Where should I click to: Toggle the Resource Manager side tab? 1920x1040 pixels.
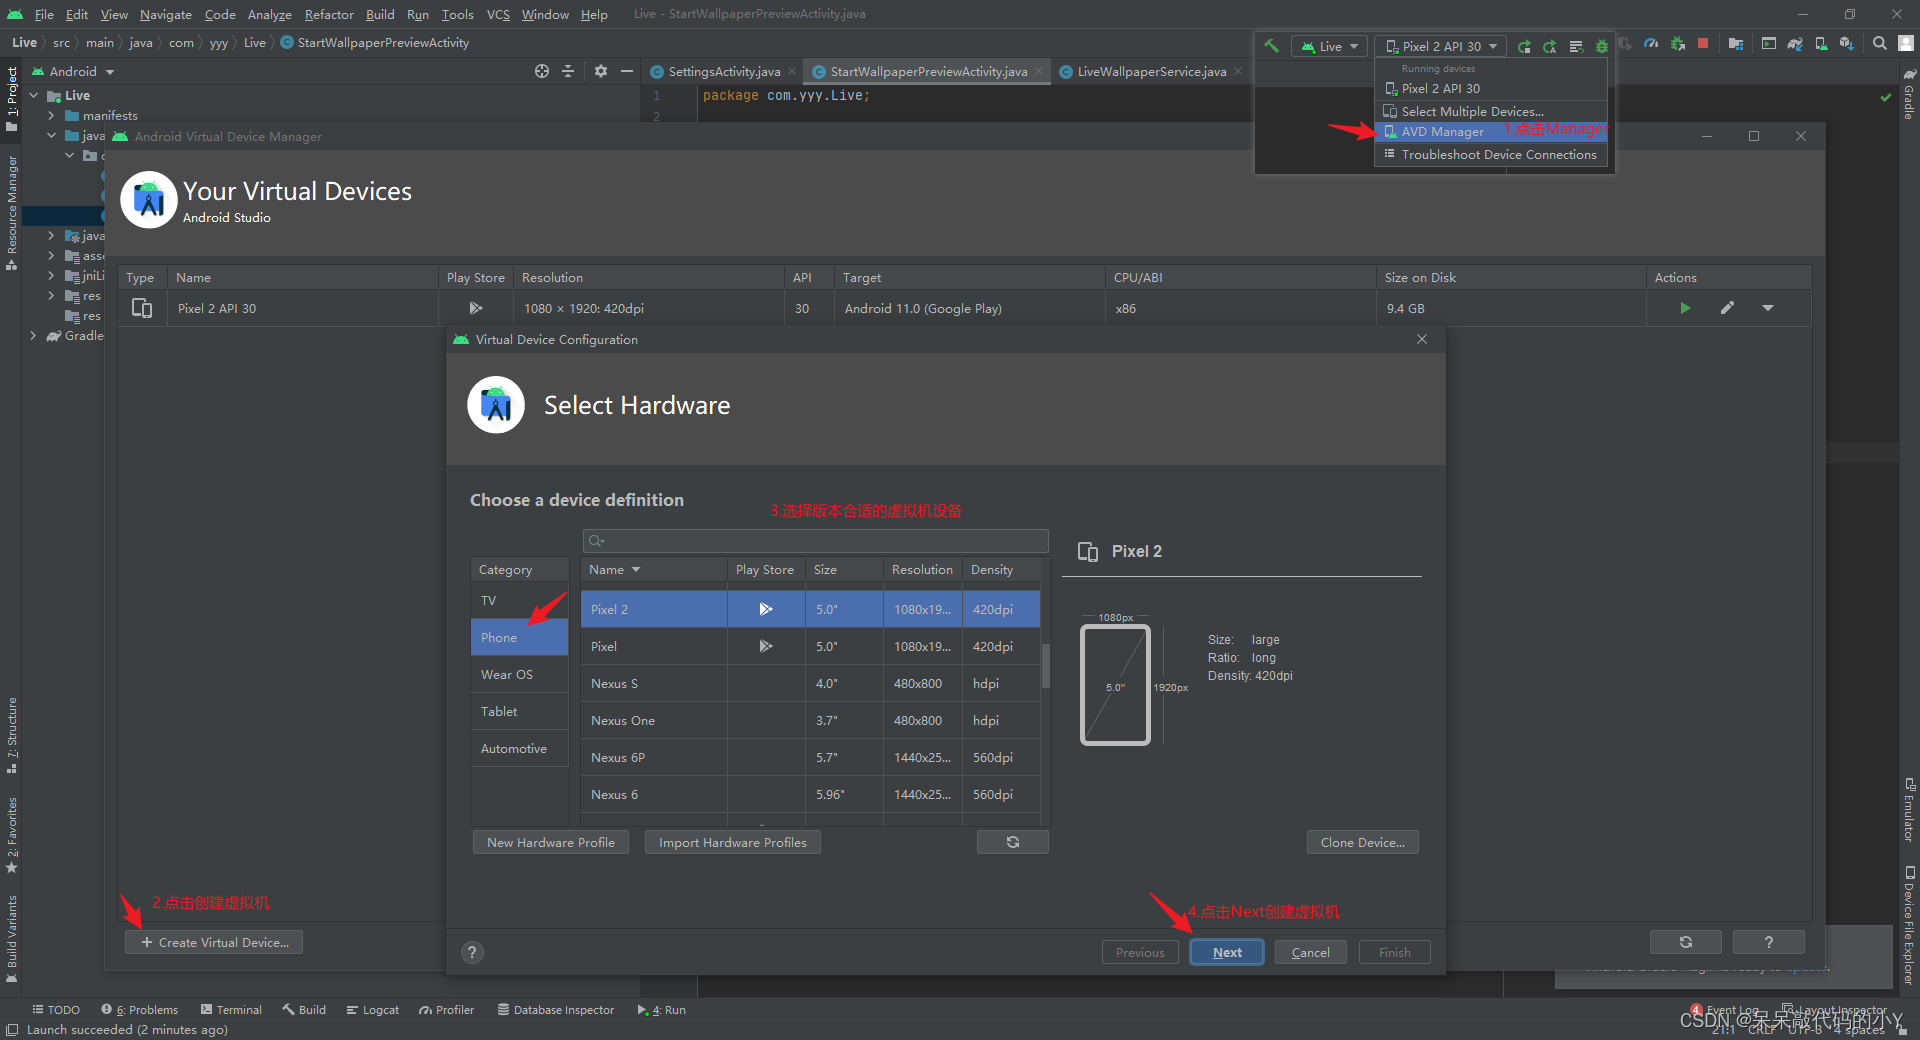pos(12,212)
